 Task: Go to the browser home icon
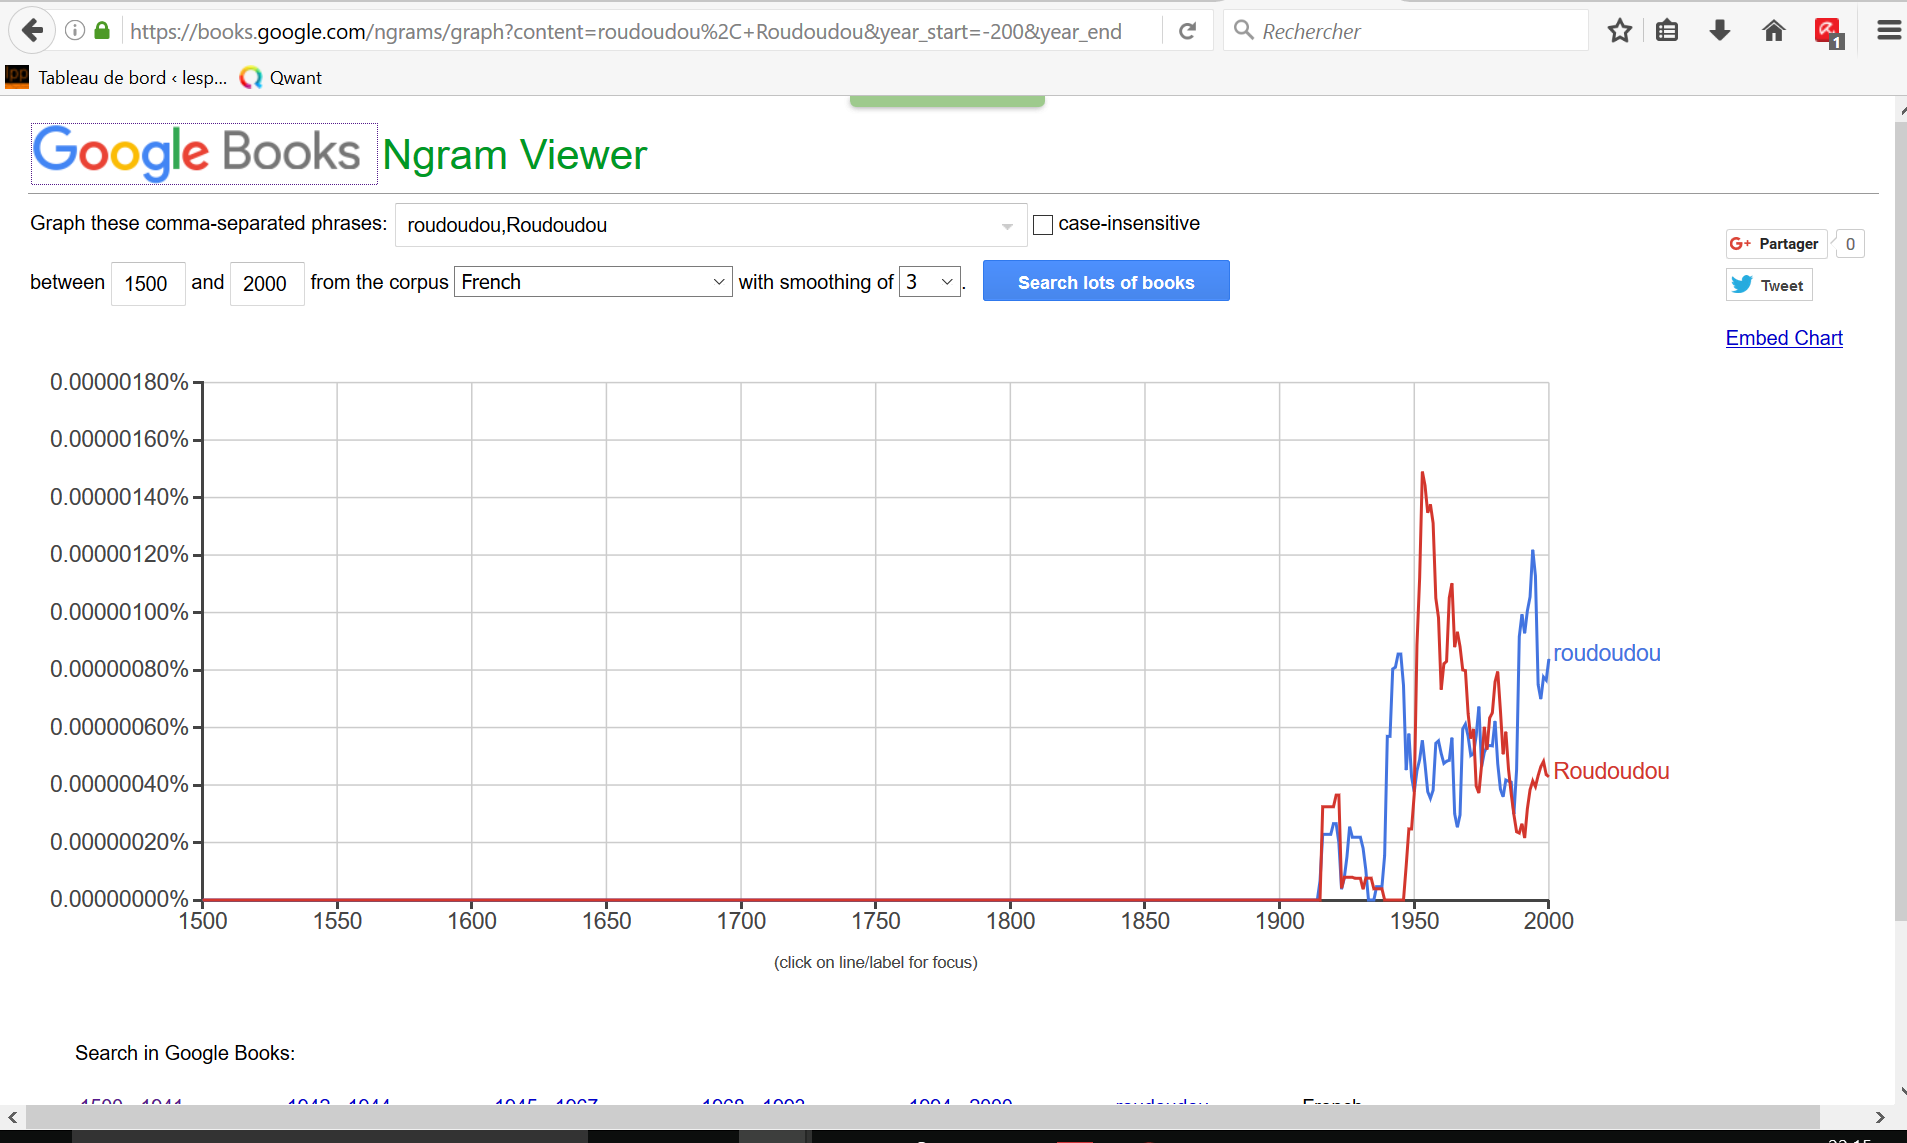point(1773,31)
